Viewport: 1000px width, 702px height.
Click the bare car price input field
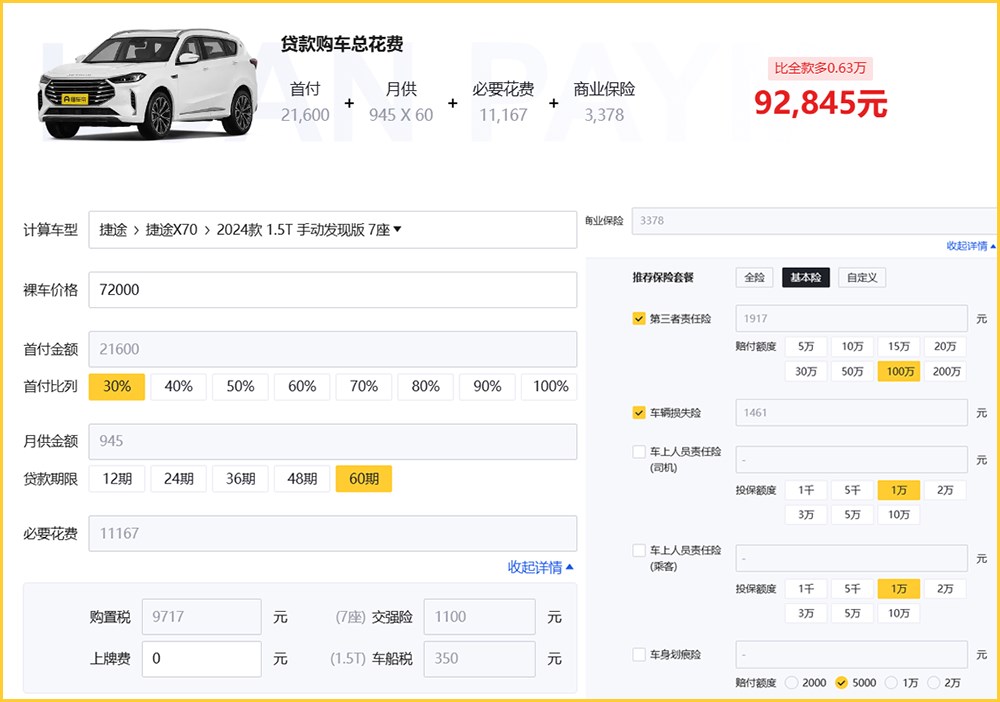[x=332, y=290]
